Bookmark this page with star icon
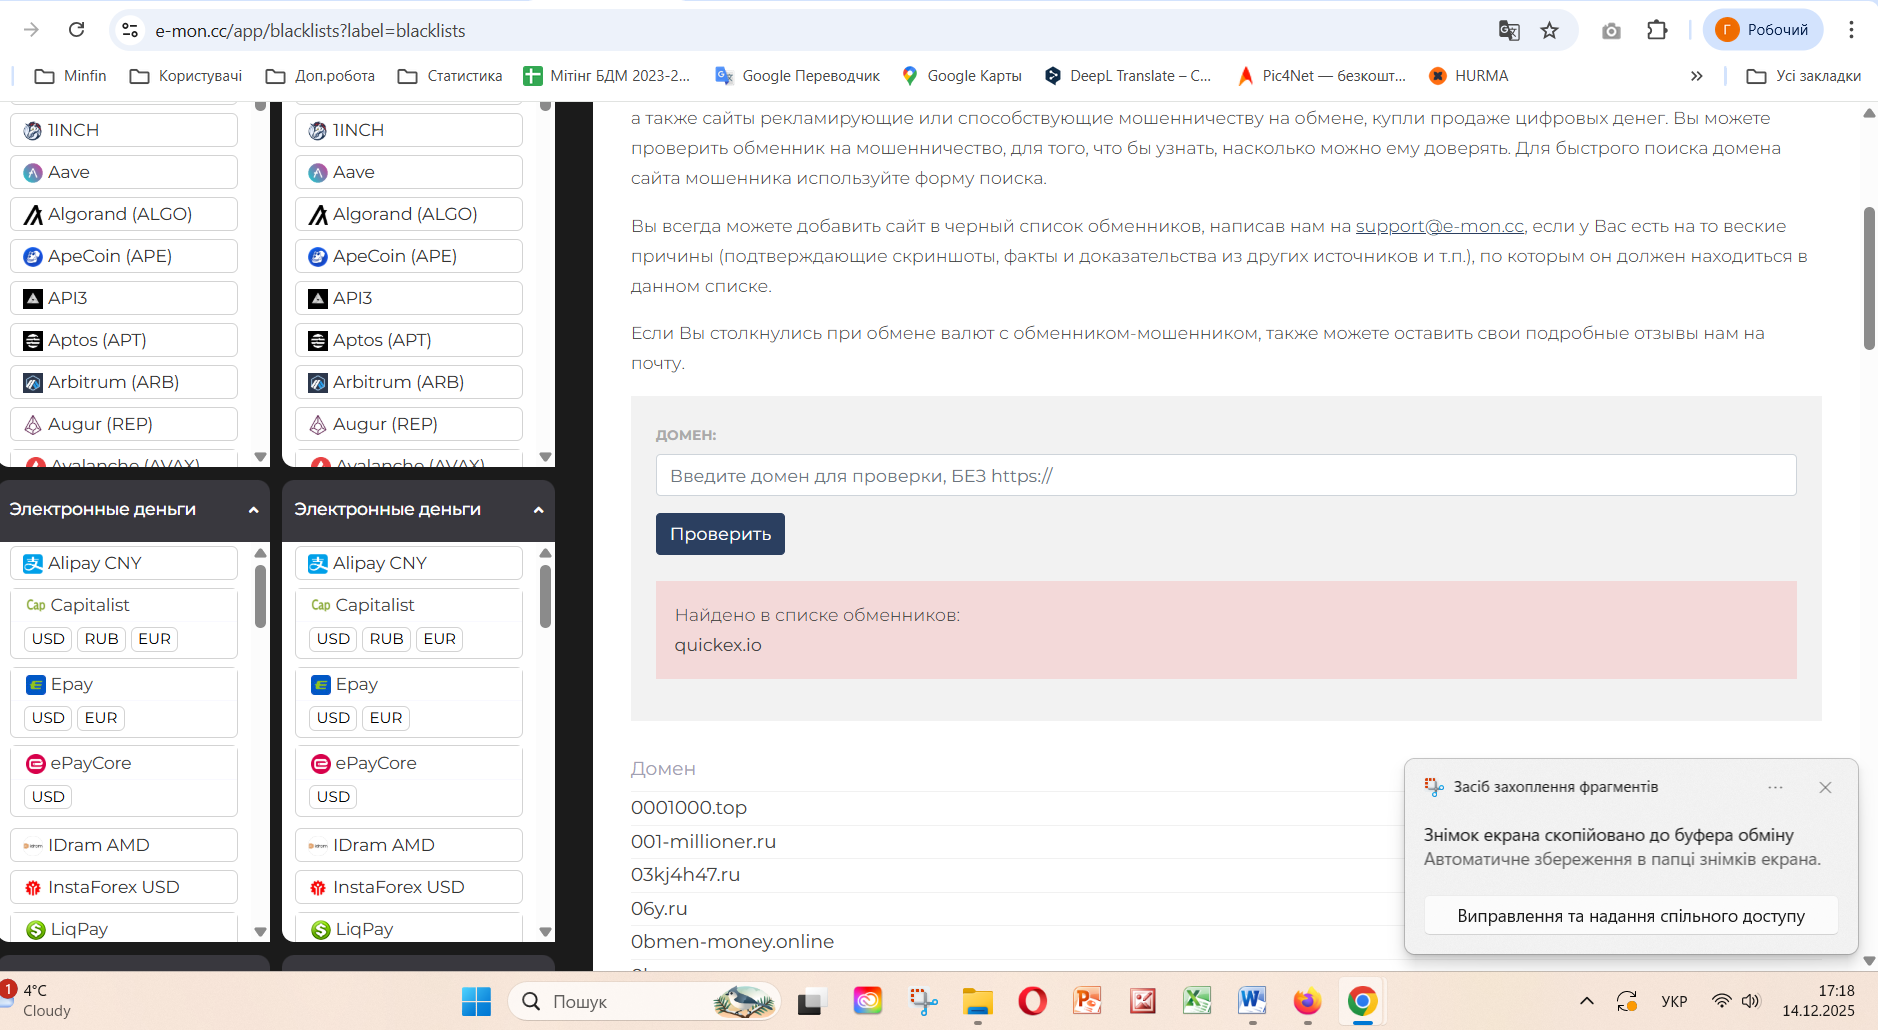 1549,30
